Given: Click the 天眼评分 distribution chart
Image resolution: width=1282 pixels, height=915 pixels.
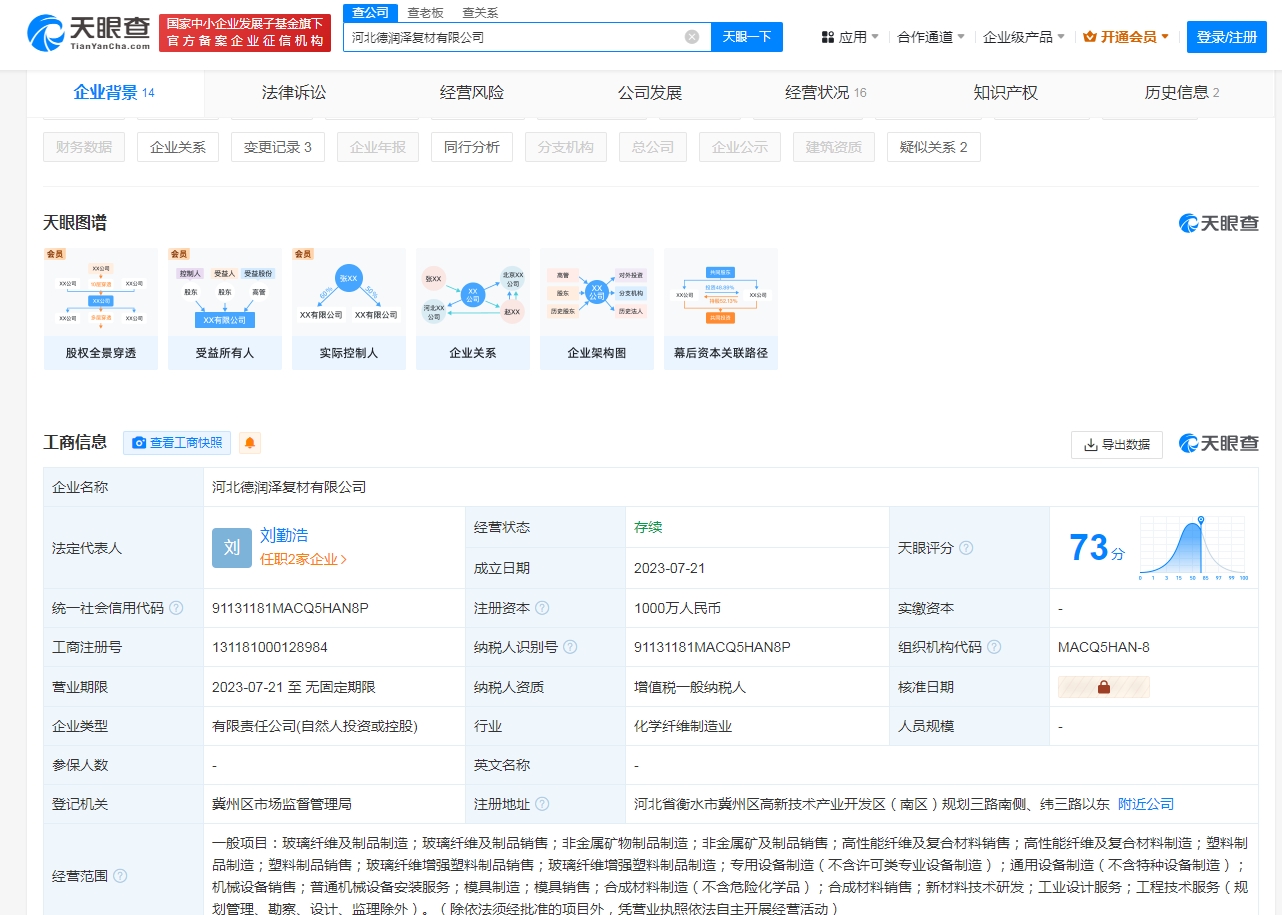Looking at the screenshot, I should point(1193,548).
